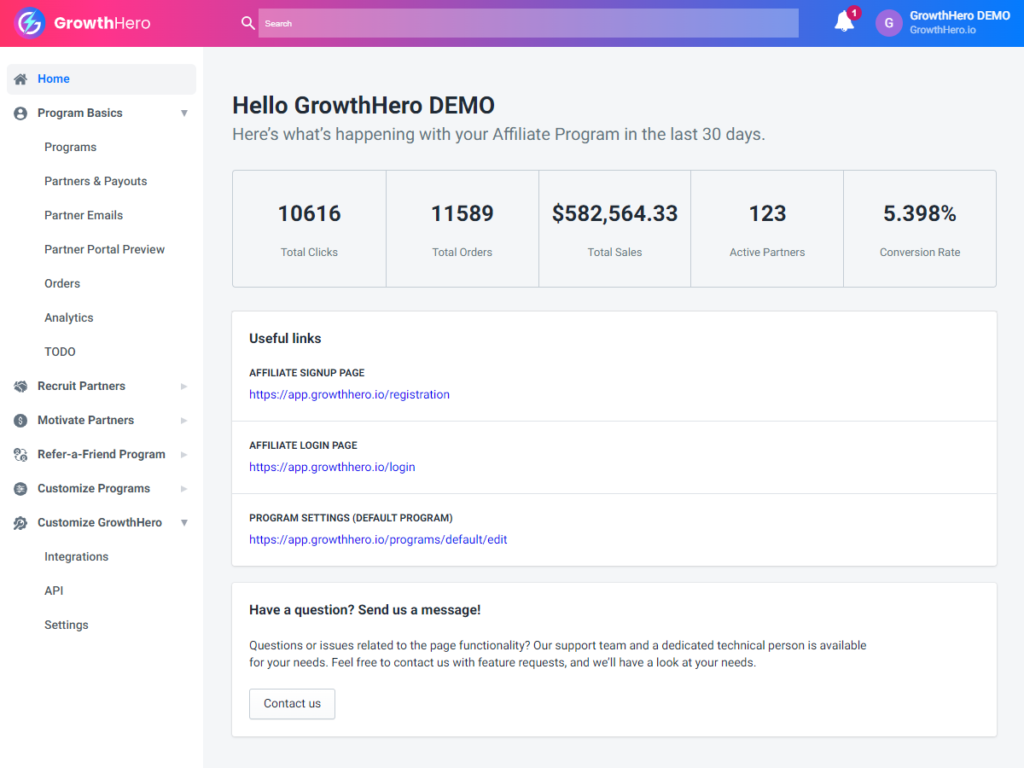Click the Refer-a-Friend Program icon
Image resolution: width=1024 pixels, height=768 pixels.
[21, 455]
